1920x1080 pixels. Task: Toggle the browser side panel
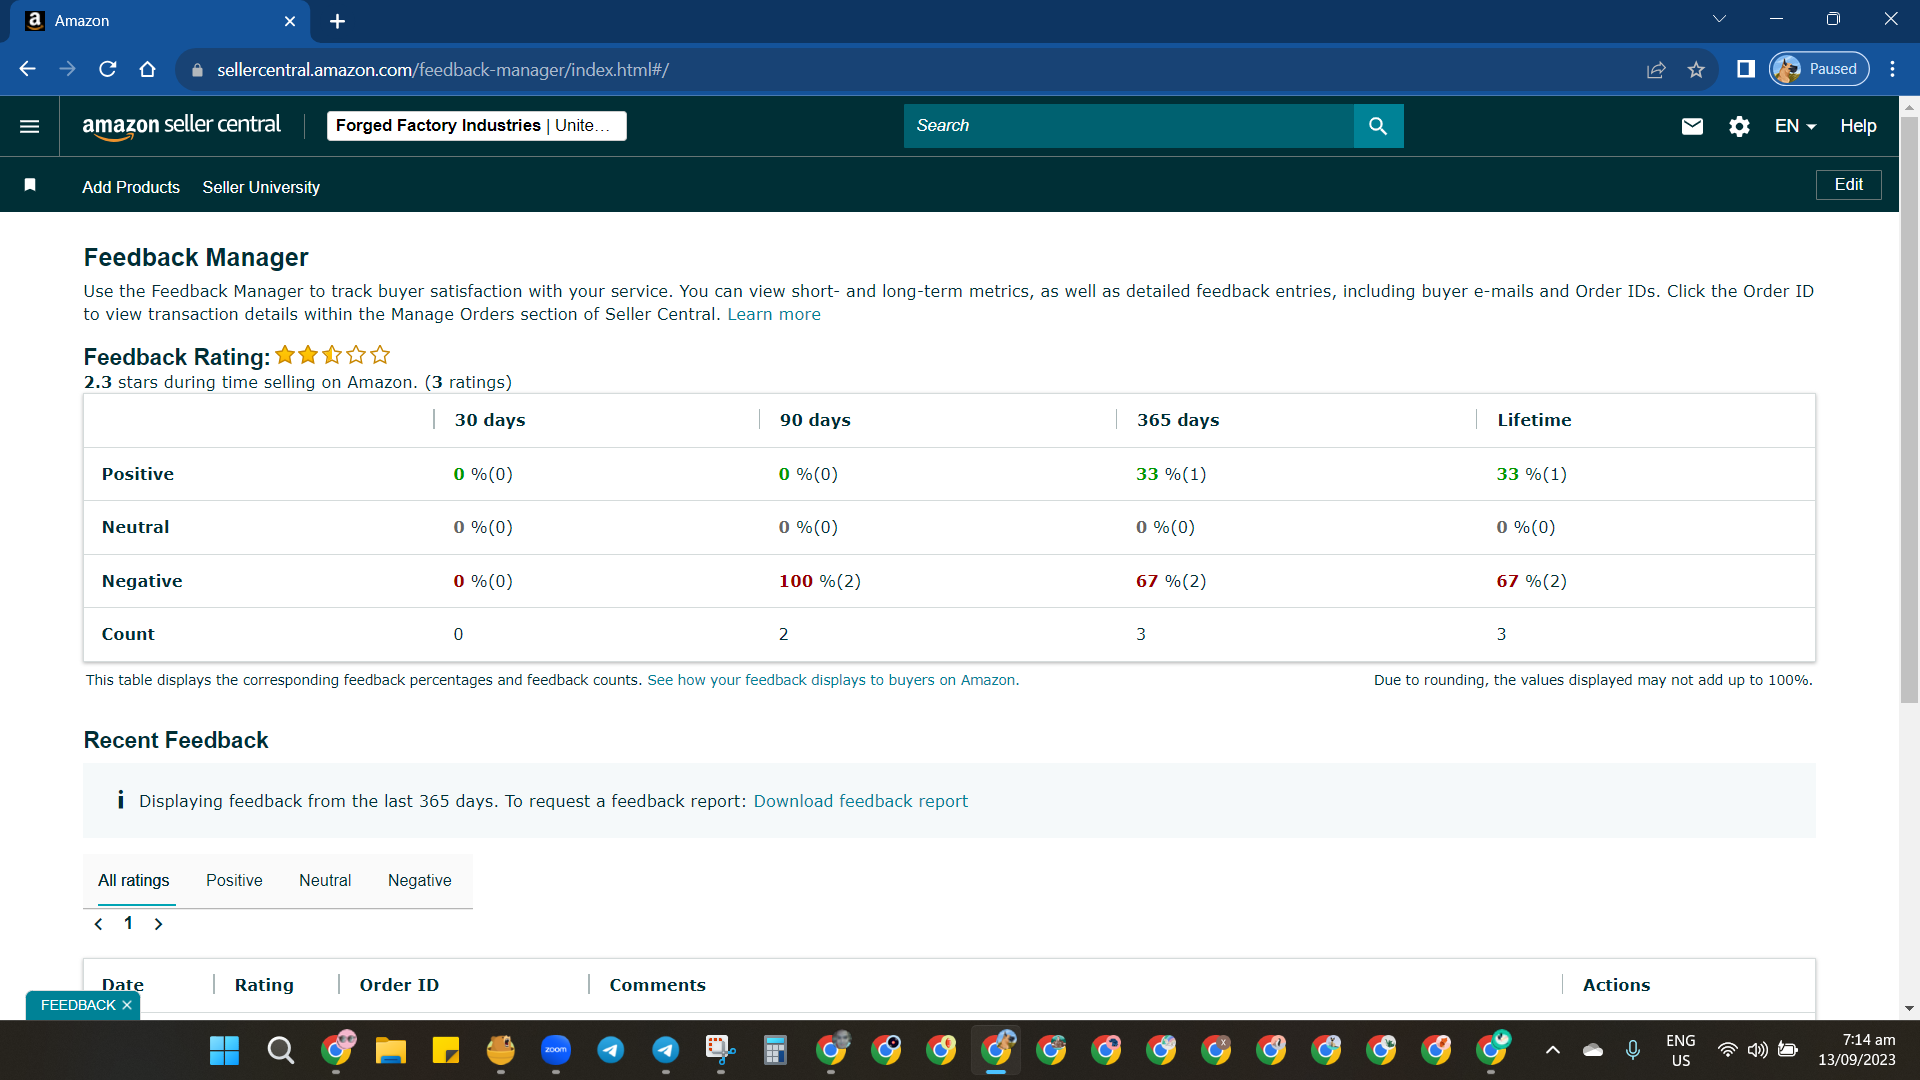(1746, 69)
